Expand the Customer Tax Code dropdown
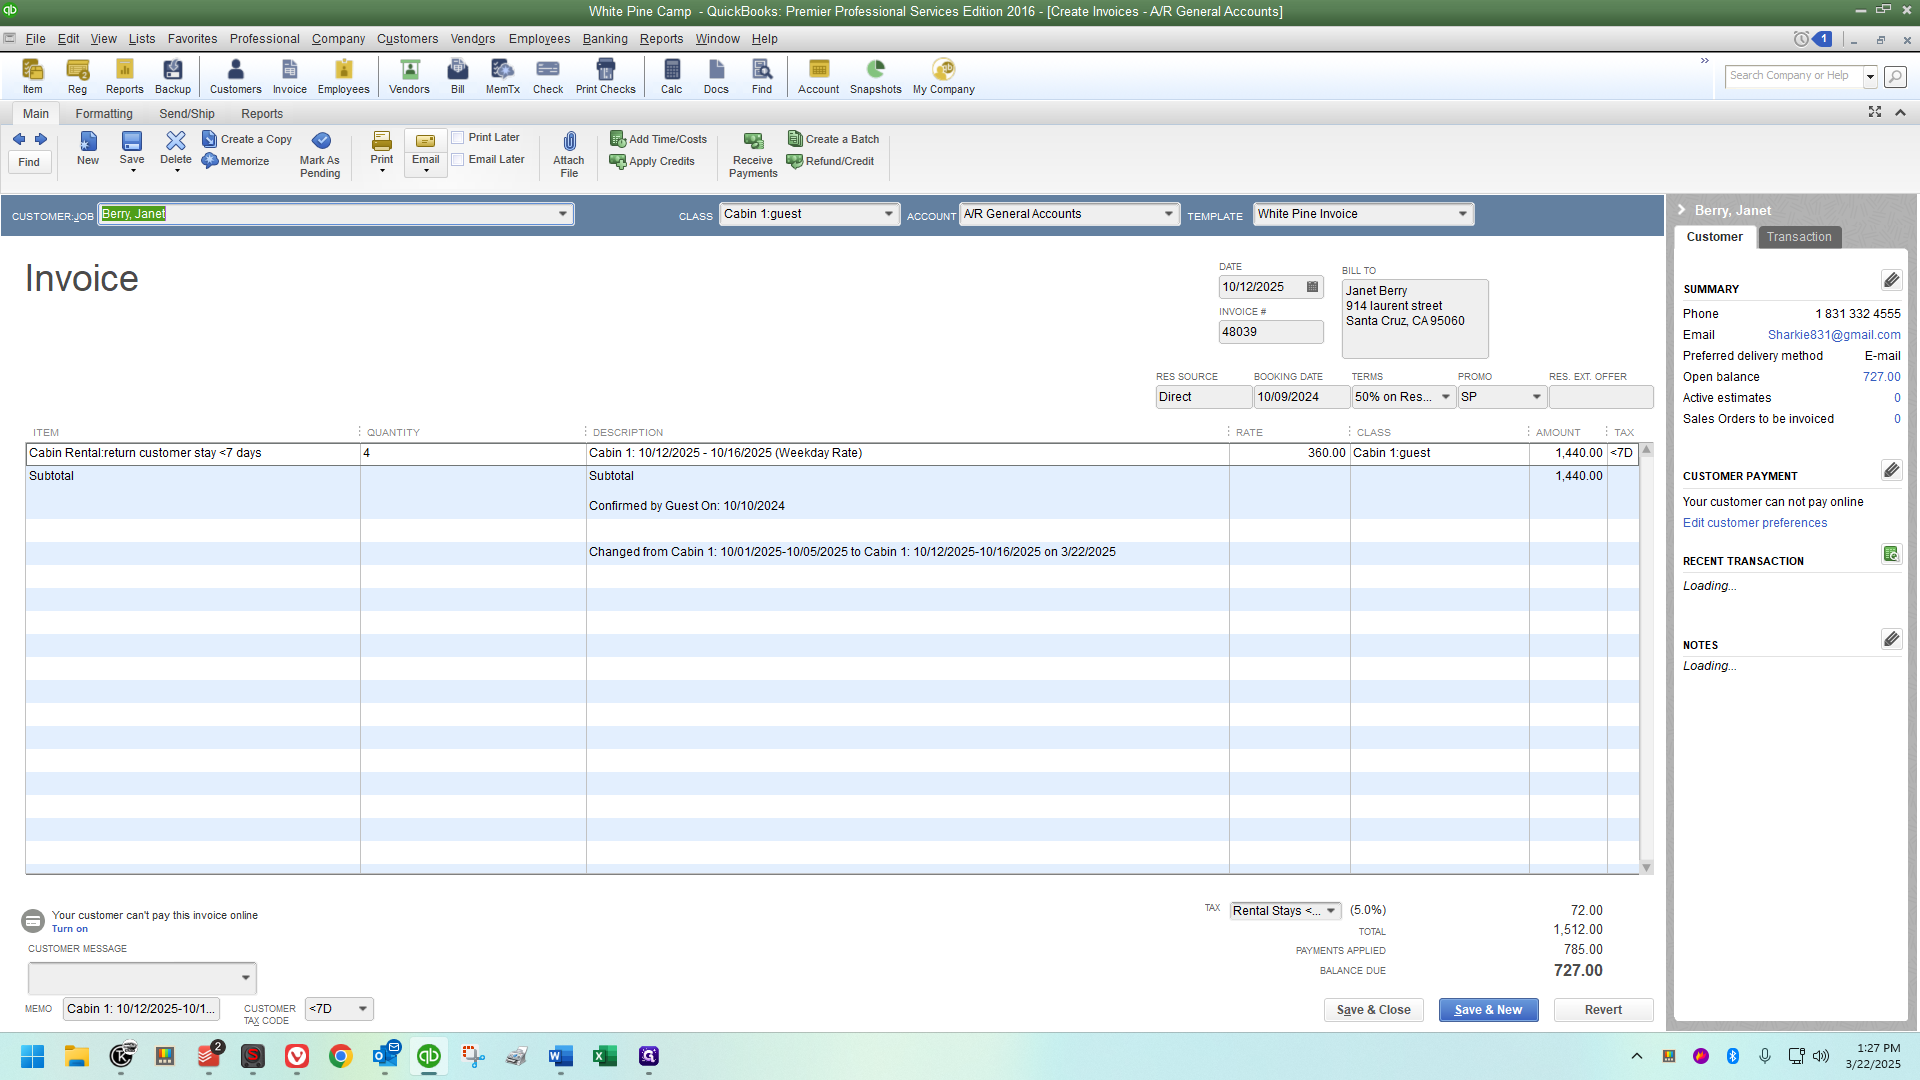The height and width of the screenshot is (1080, 1920). tap(362, 1009)
